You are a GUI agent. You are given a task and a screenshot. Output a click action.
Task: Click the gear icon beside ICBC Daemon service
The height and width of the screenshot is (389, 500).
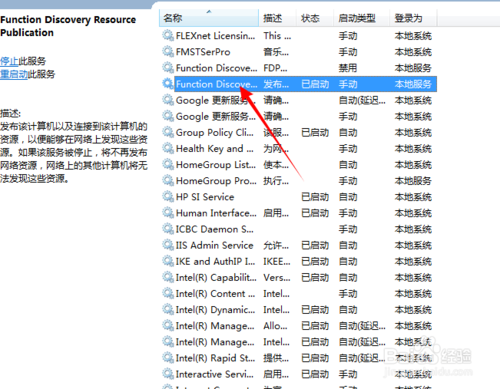click(x=168, y=229)
